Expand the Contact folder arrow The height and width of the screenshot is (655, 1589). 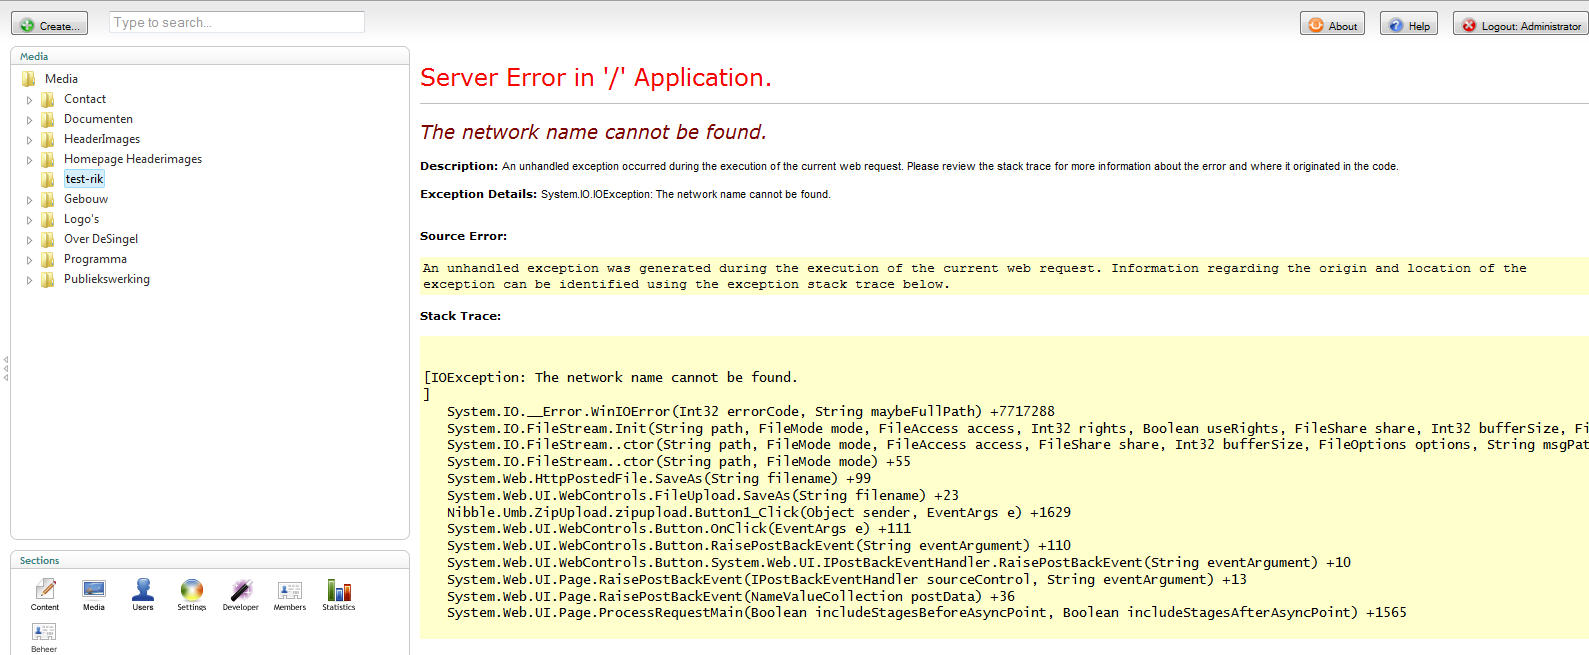point(29,100)
